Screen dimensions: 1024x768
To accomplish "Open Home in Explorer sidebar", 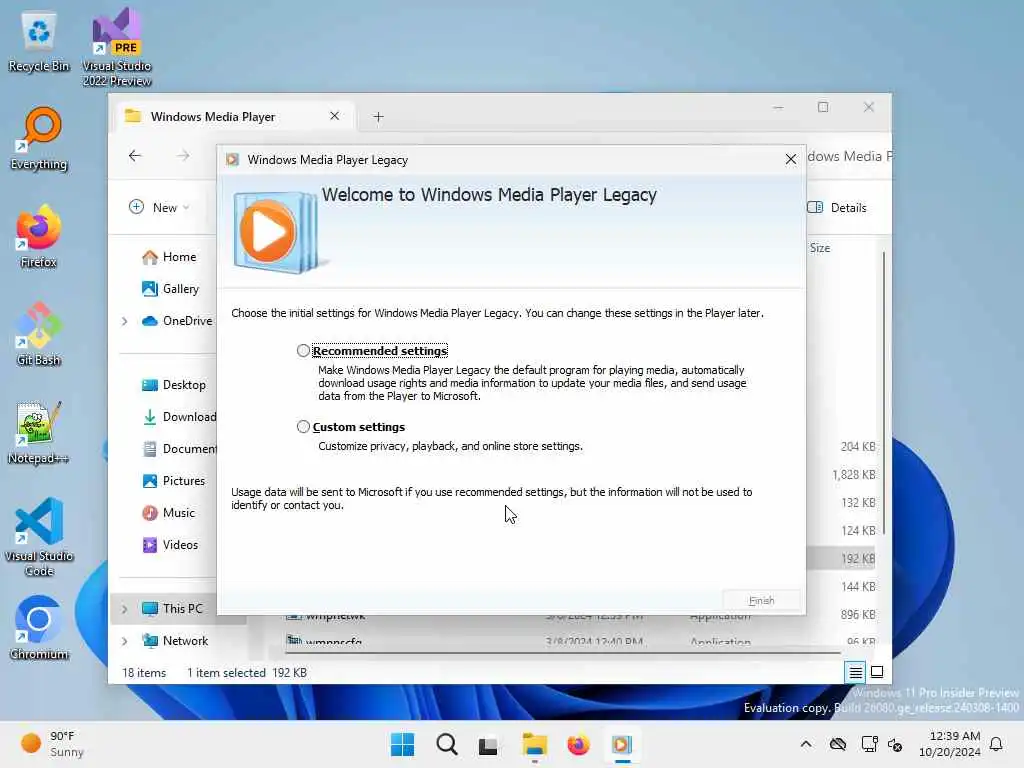I will tap(170, 257).
